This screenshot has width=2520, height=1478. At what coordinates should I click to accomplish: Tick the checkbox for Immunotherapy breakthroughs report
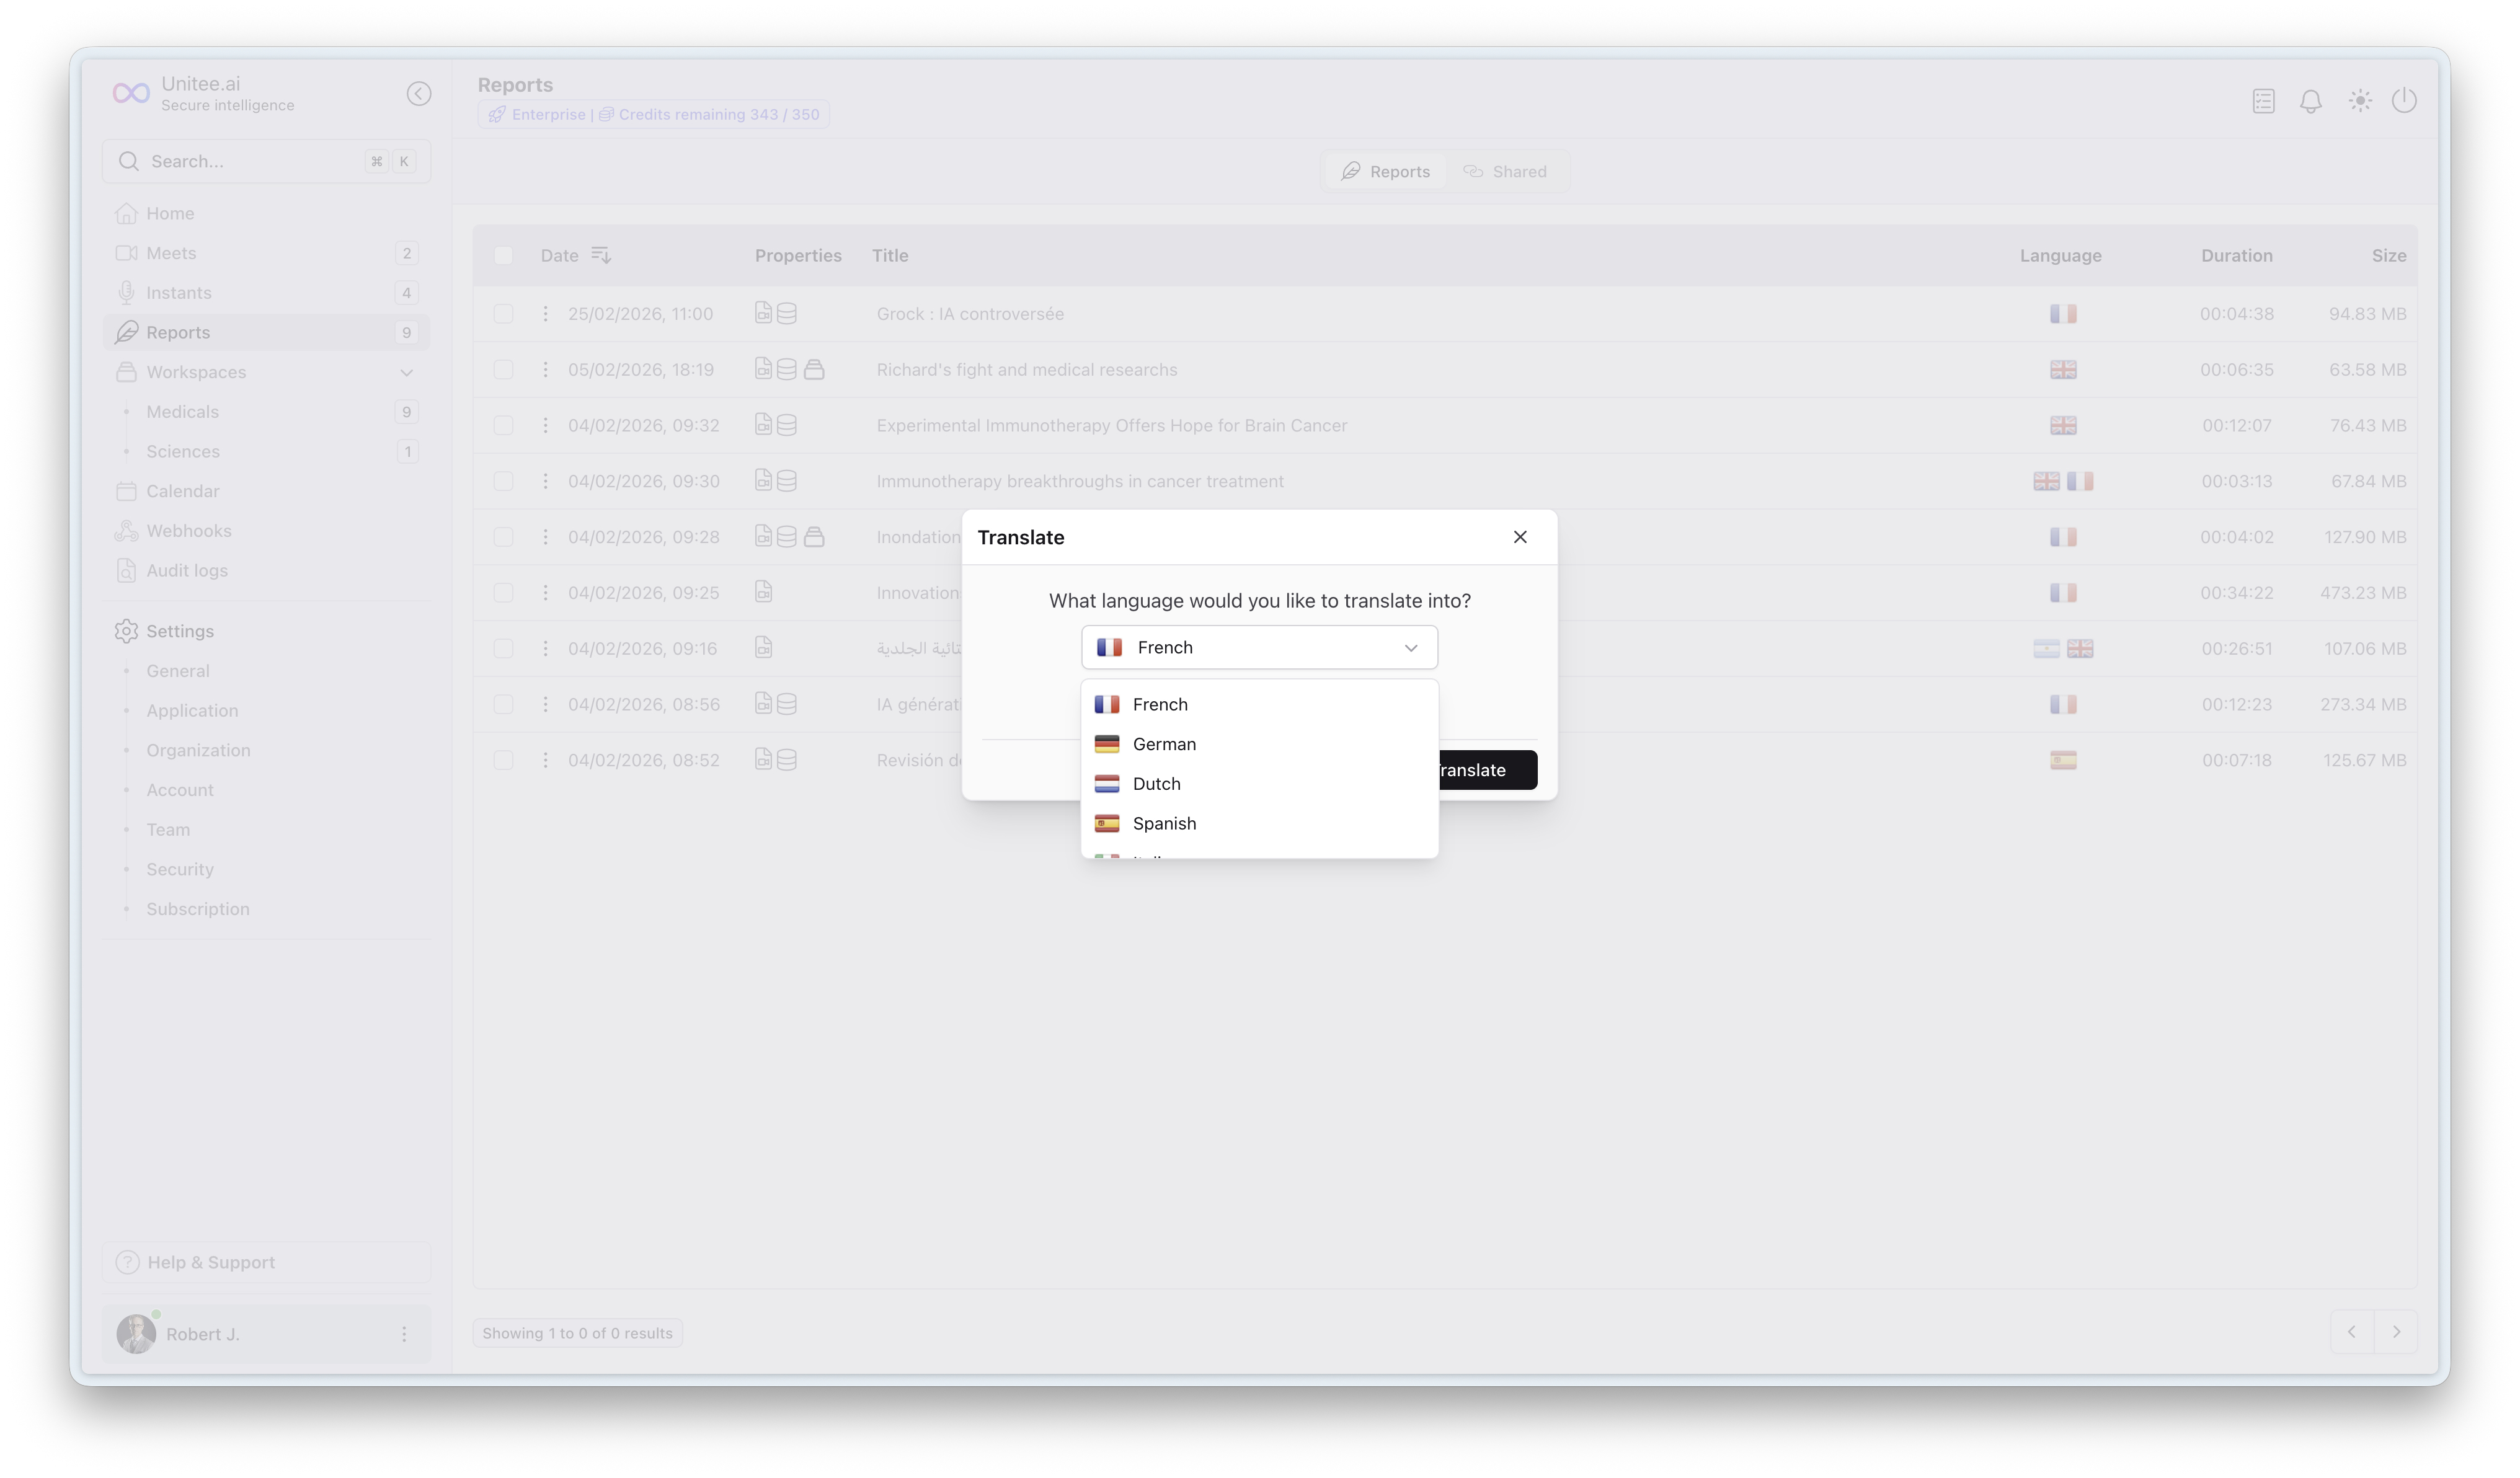click(x=503, y=481)
